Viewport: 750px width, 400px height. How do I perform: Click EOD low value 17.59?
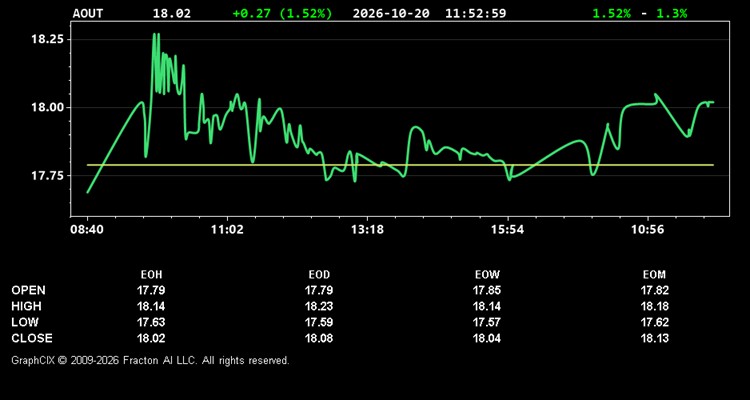(319, 322)
